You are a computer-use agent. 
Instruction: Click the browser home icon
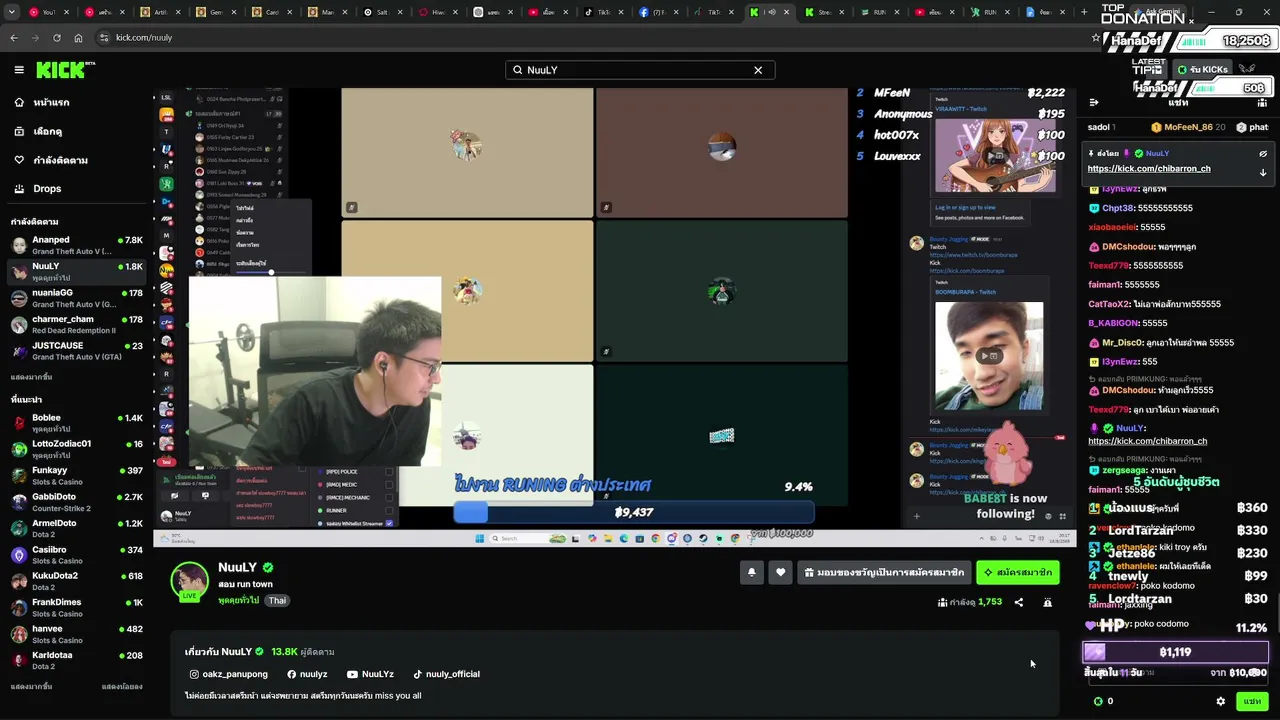pos(78,37)
